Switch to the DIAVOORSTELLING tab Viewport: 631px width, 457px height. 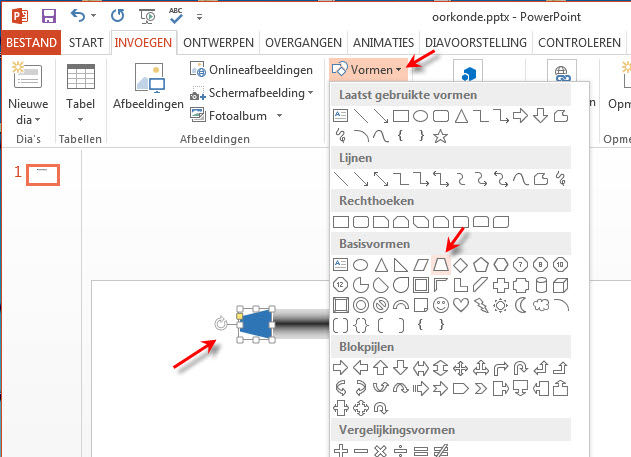pyautogui.click(x=476, y=42)
